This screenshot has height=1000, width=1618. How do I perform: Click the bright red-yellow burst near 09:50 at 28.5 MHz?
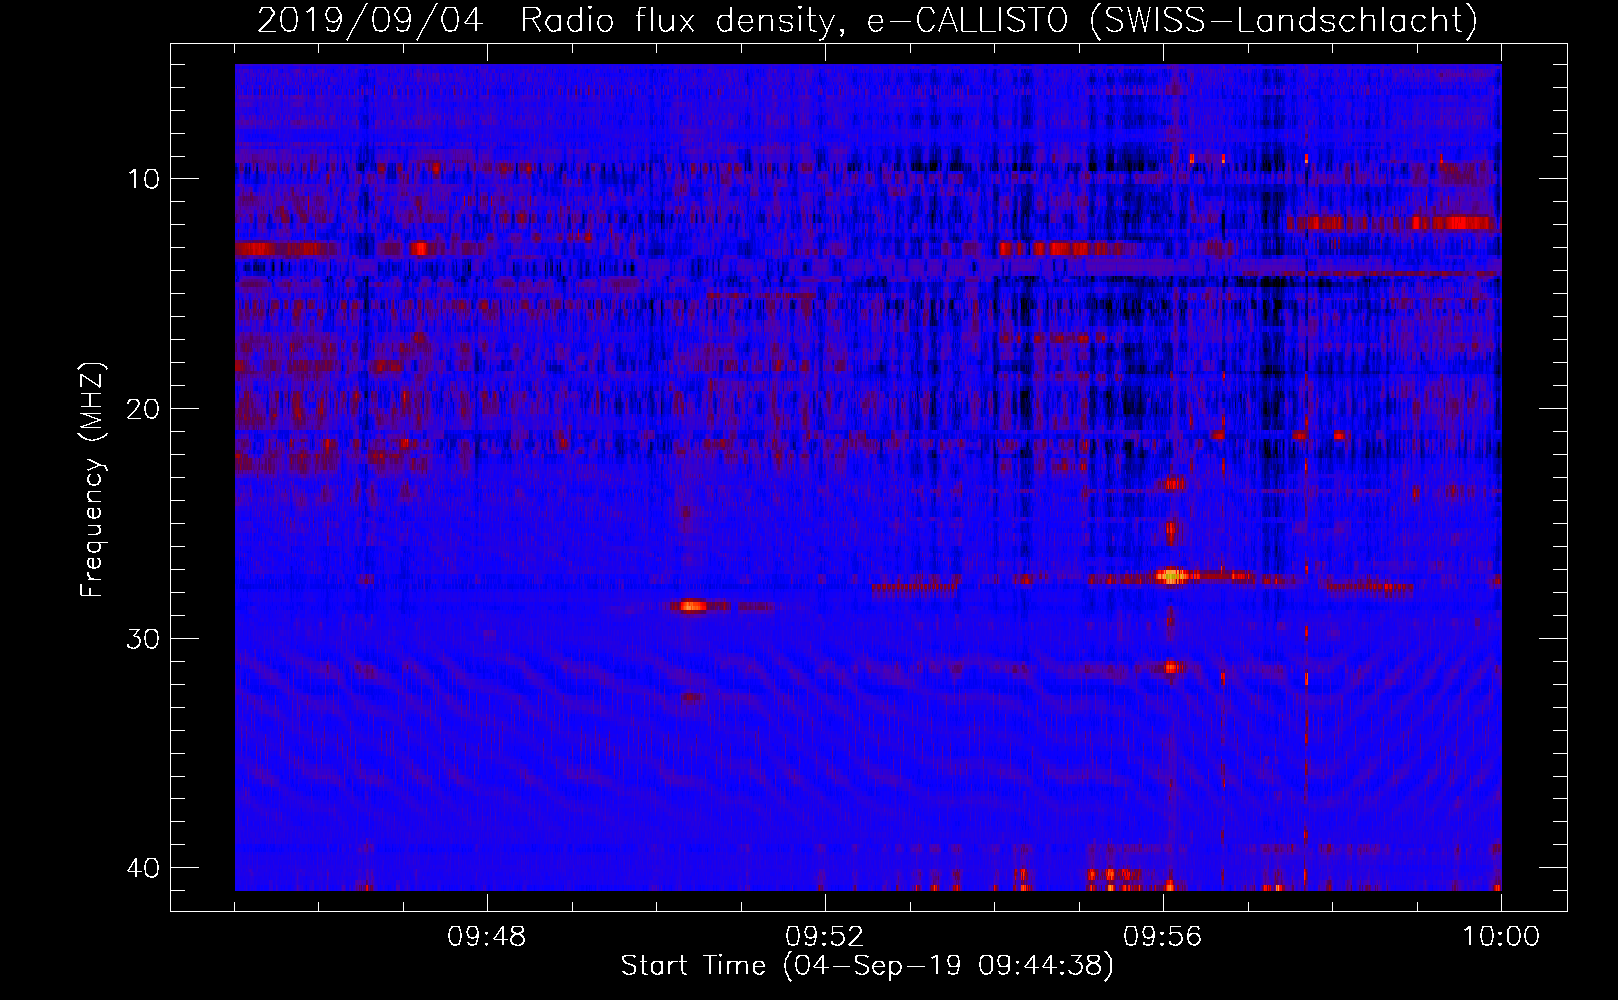click(692, 605)
